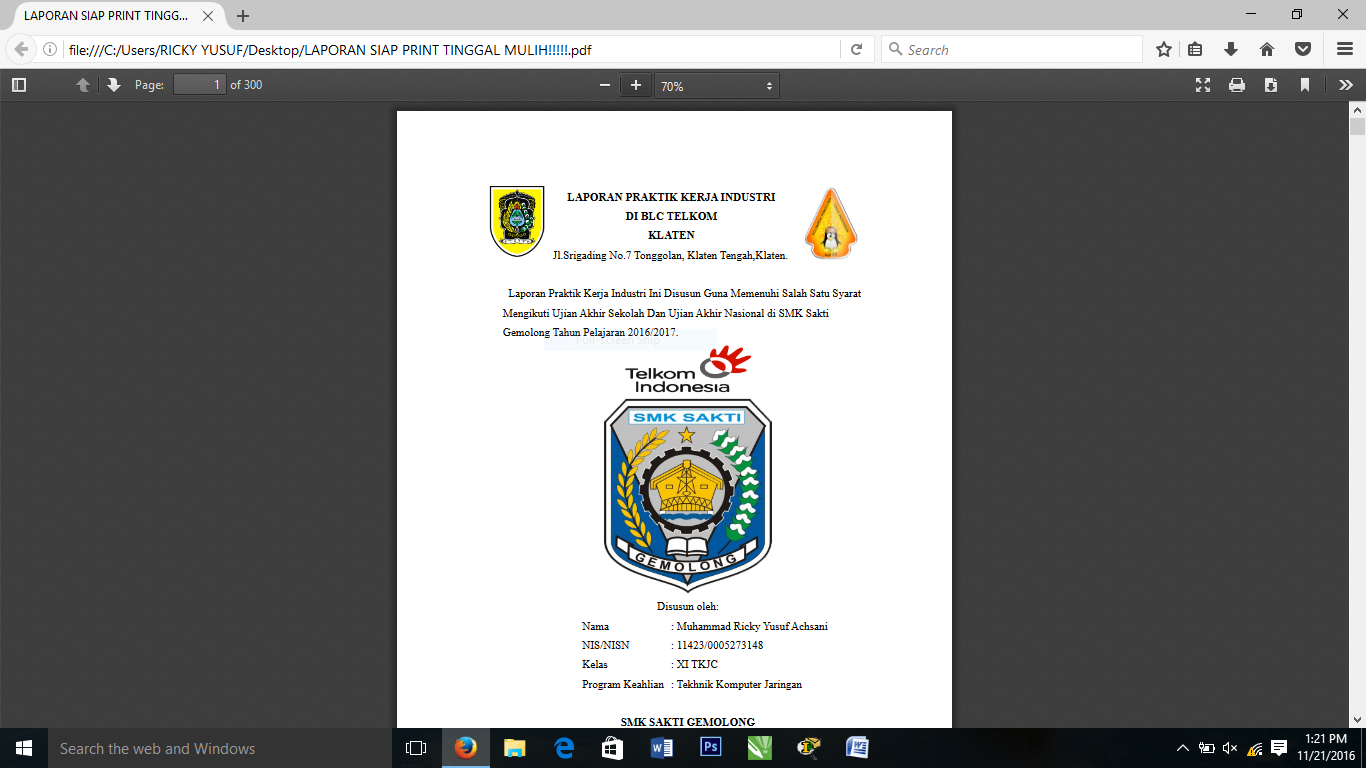The image size is (1366, 768).
Task: Click the scrollbar up arrow
Action: 1357,108
